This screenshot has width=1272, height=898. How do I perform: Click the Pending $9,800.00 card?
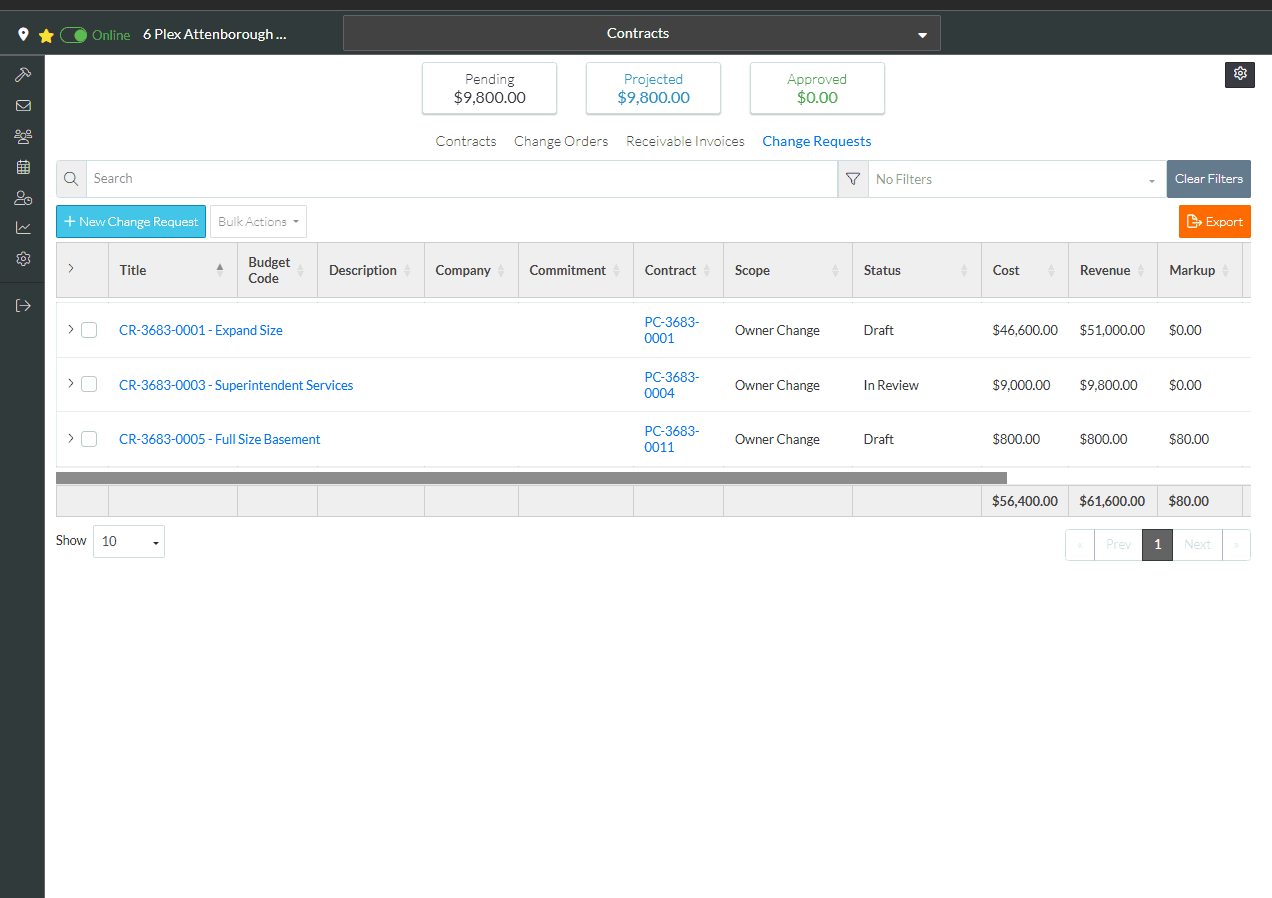coord(490,88)
